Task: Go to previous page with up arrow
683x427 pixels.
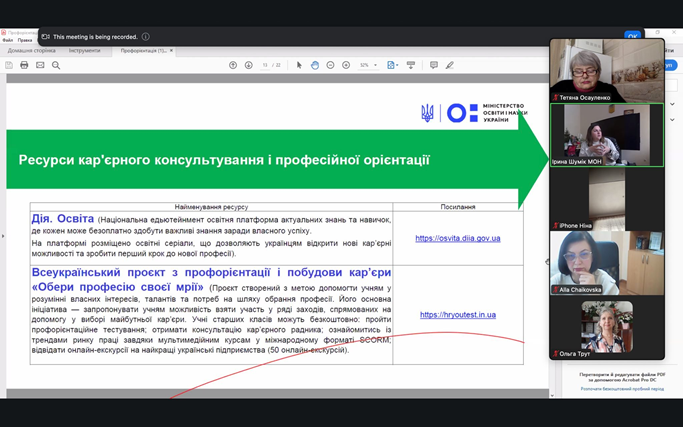Action: [x=233, y=65]
